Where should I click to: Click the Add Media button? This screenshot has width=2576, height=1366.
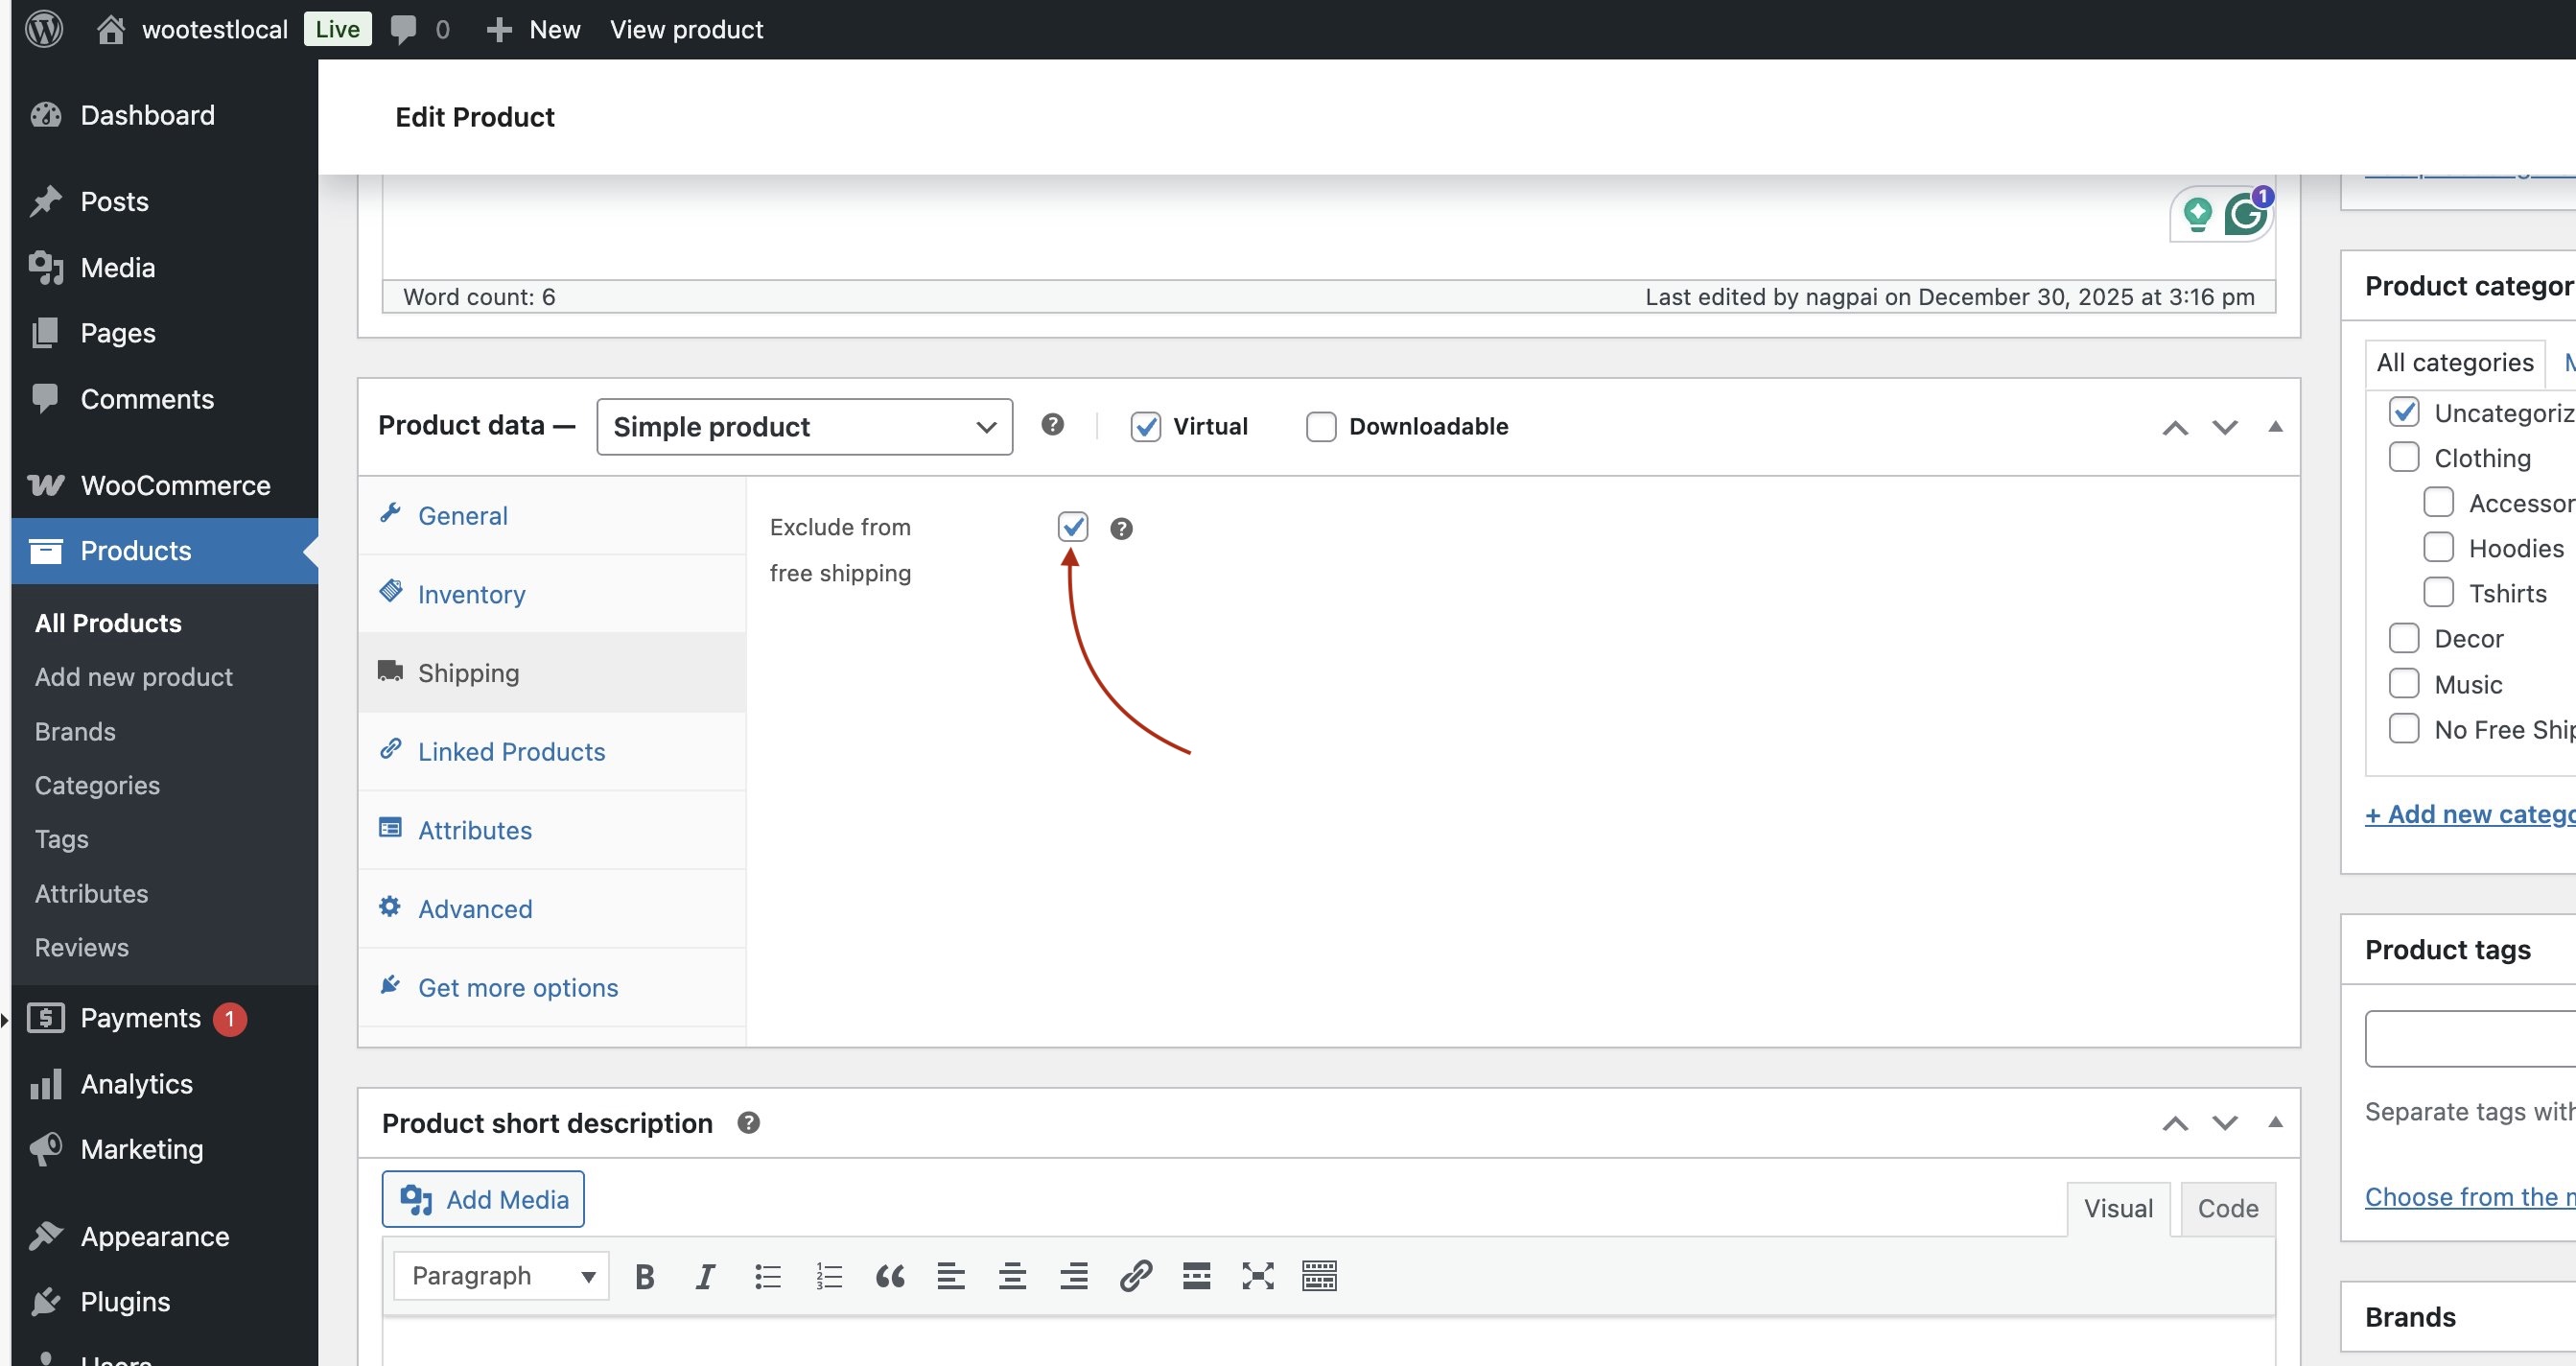tap(483, 1199)
